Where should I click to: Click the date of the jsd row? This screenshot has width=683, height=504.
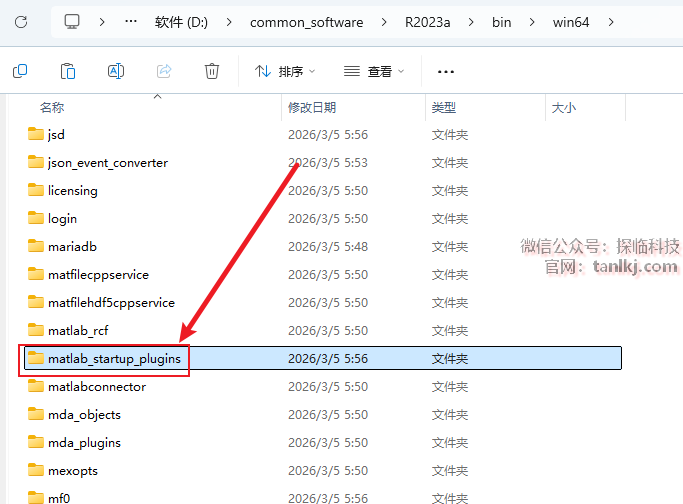[328, 135]
